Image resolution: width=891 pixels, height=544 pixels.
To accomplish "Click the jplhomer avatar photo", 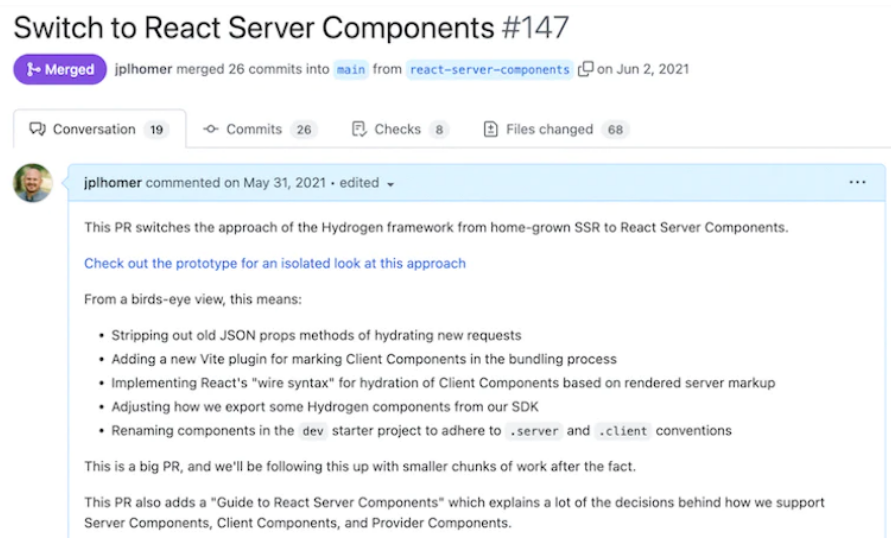I will coord(33,183).
